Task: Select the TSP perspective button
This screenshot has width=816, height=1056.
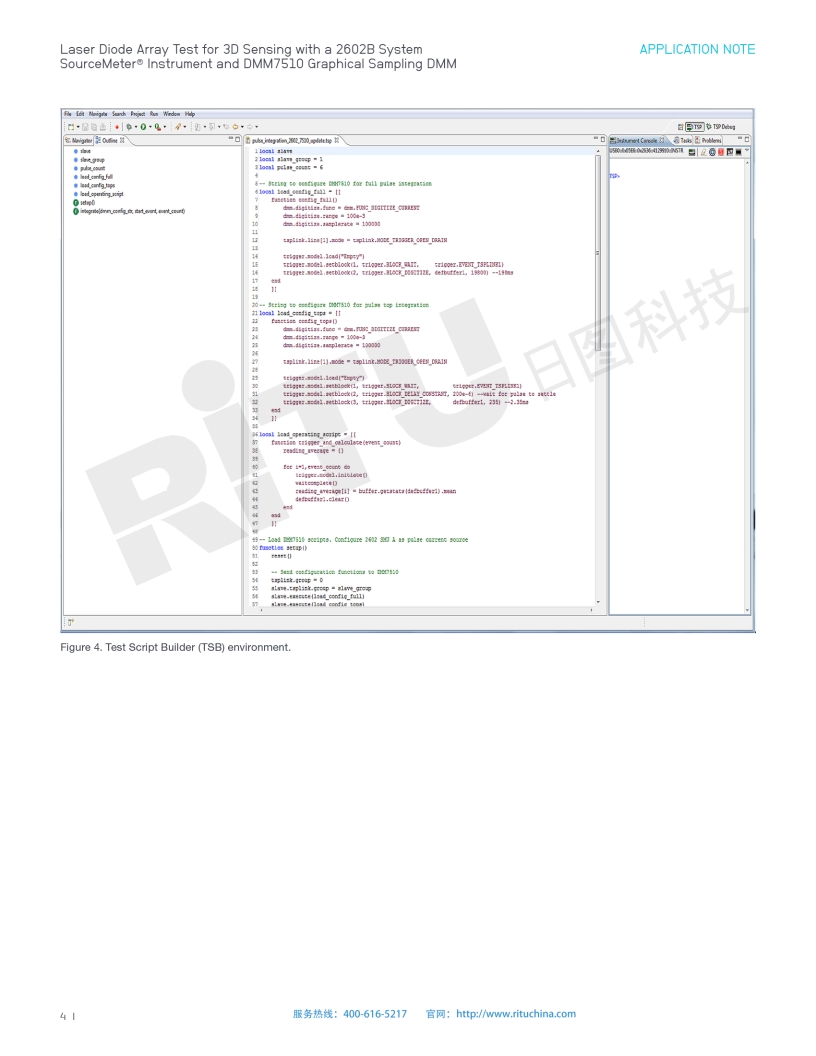Action: tap(697, 126)
